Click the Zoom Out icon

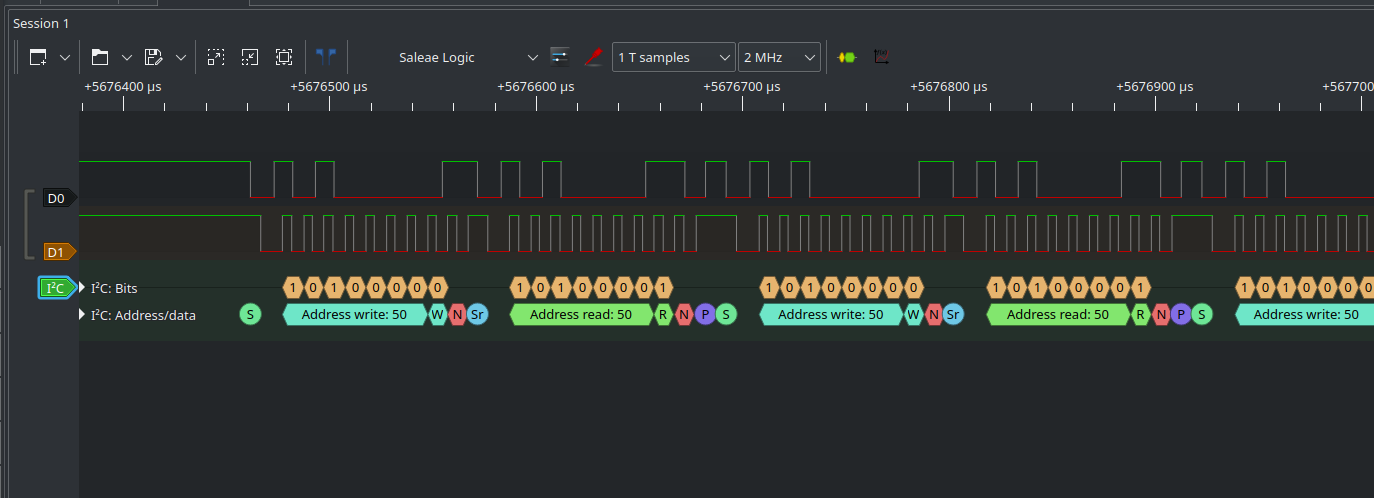(x=250, y=57)
